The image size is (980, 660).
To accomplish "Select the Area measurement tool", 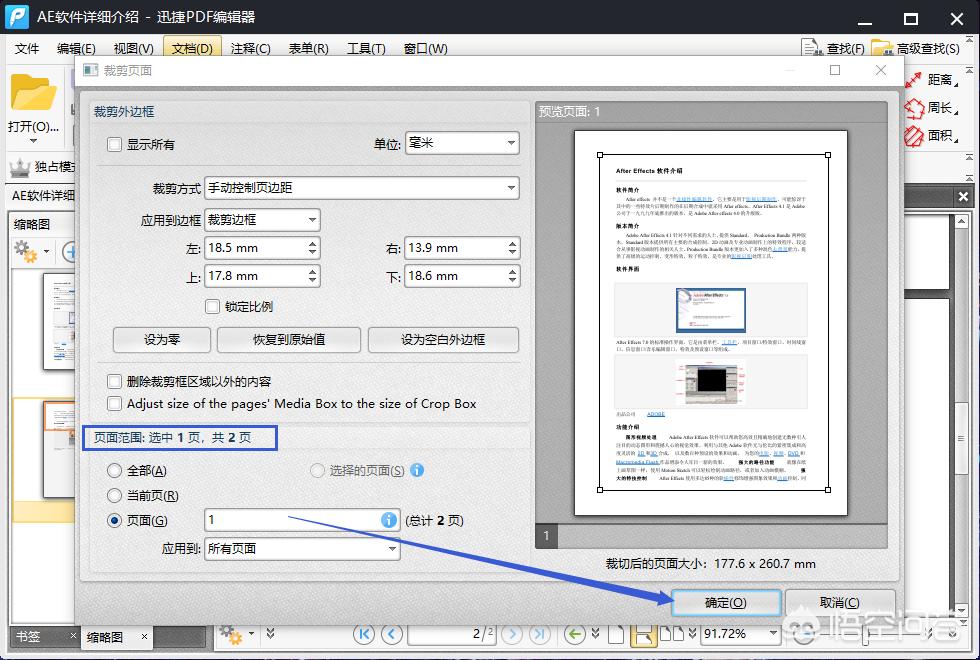I will tap(914, 135).
